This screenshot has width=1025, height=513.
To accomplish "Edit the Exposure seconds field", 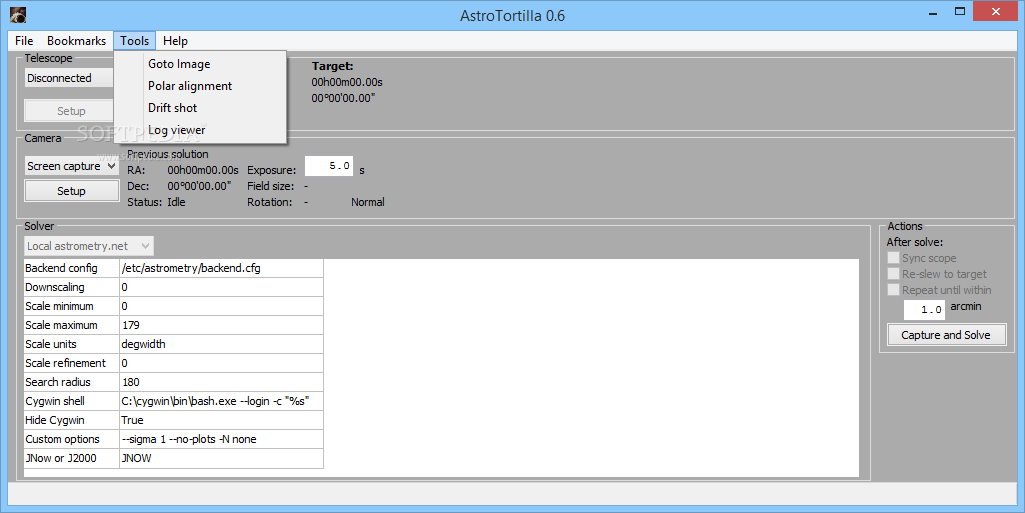I will point(329,166).
